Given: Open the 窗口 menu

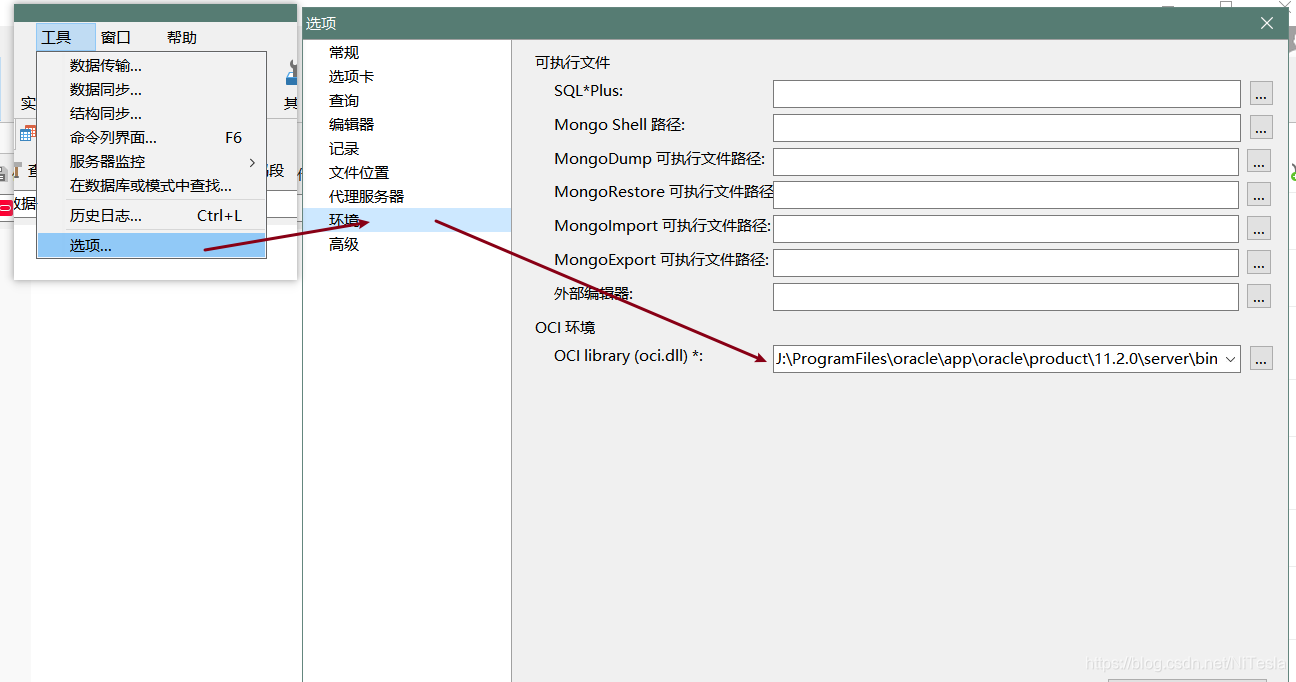Looking at the screenshot, I should click(116, 37).
